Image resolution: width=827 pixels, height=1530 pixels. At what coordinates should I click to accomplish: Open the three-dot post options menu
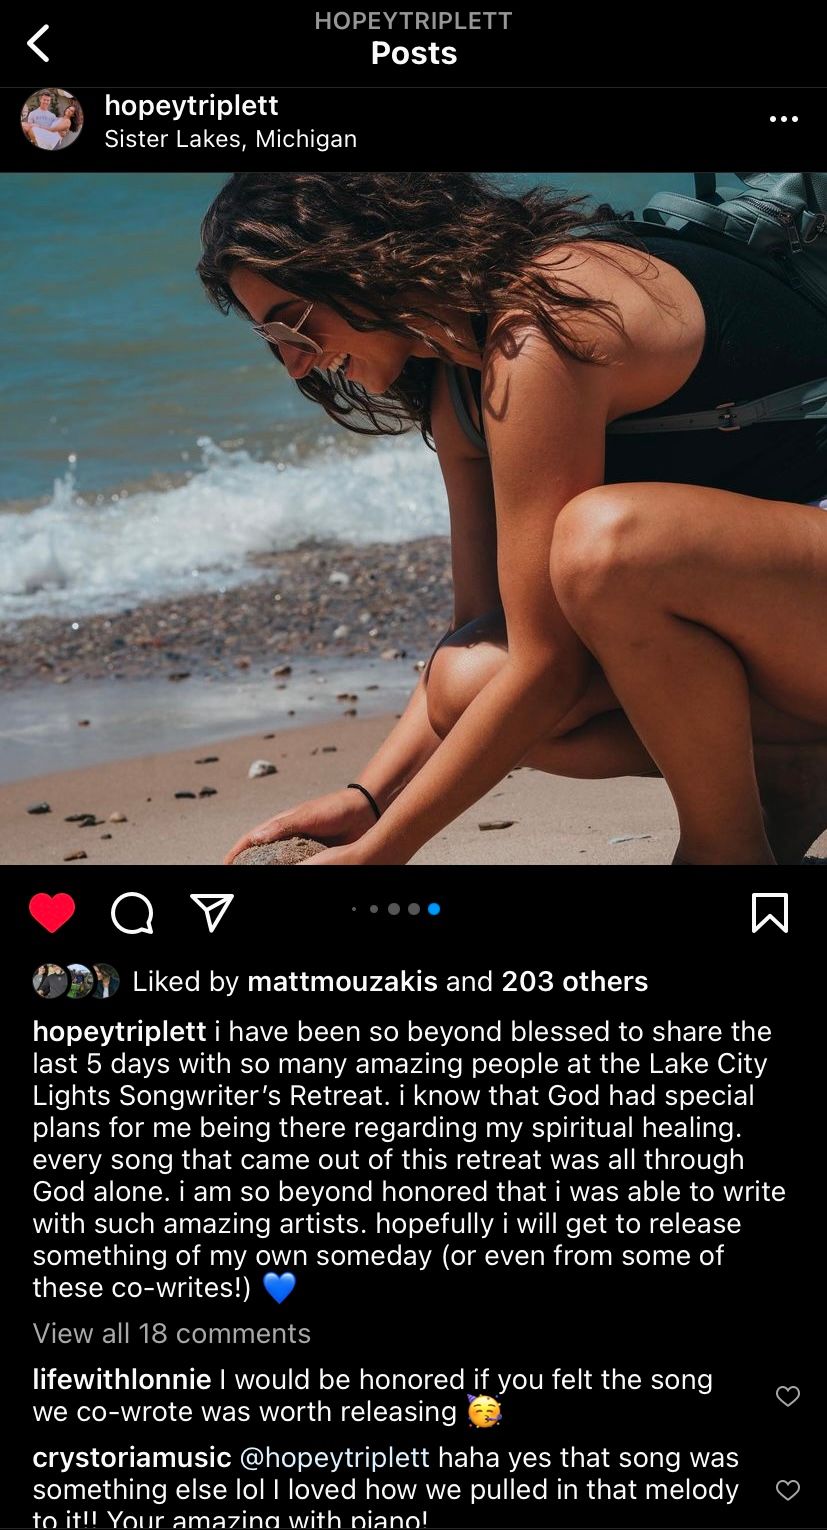tap(783, 119)
